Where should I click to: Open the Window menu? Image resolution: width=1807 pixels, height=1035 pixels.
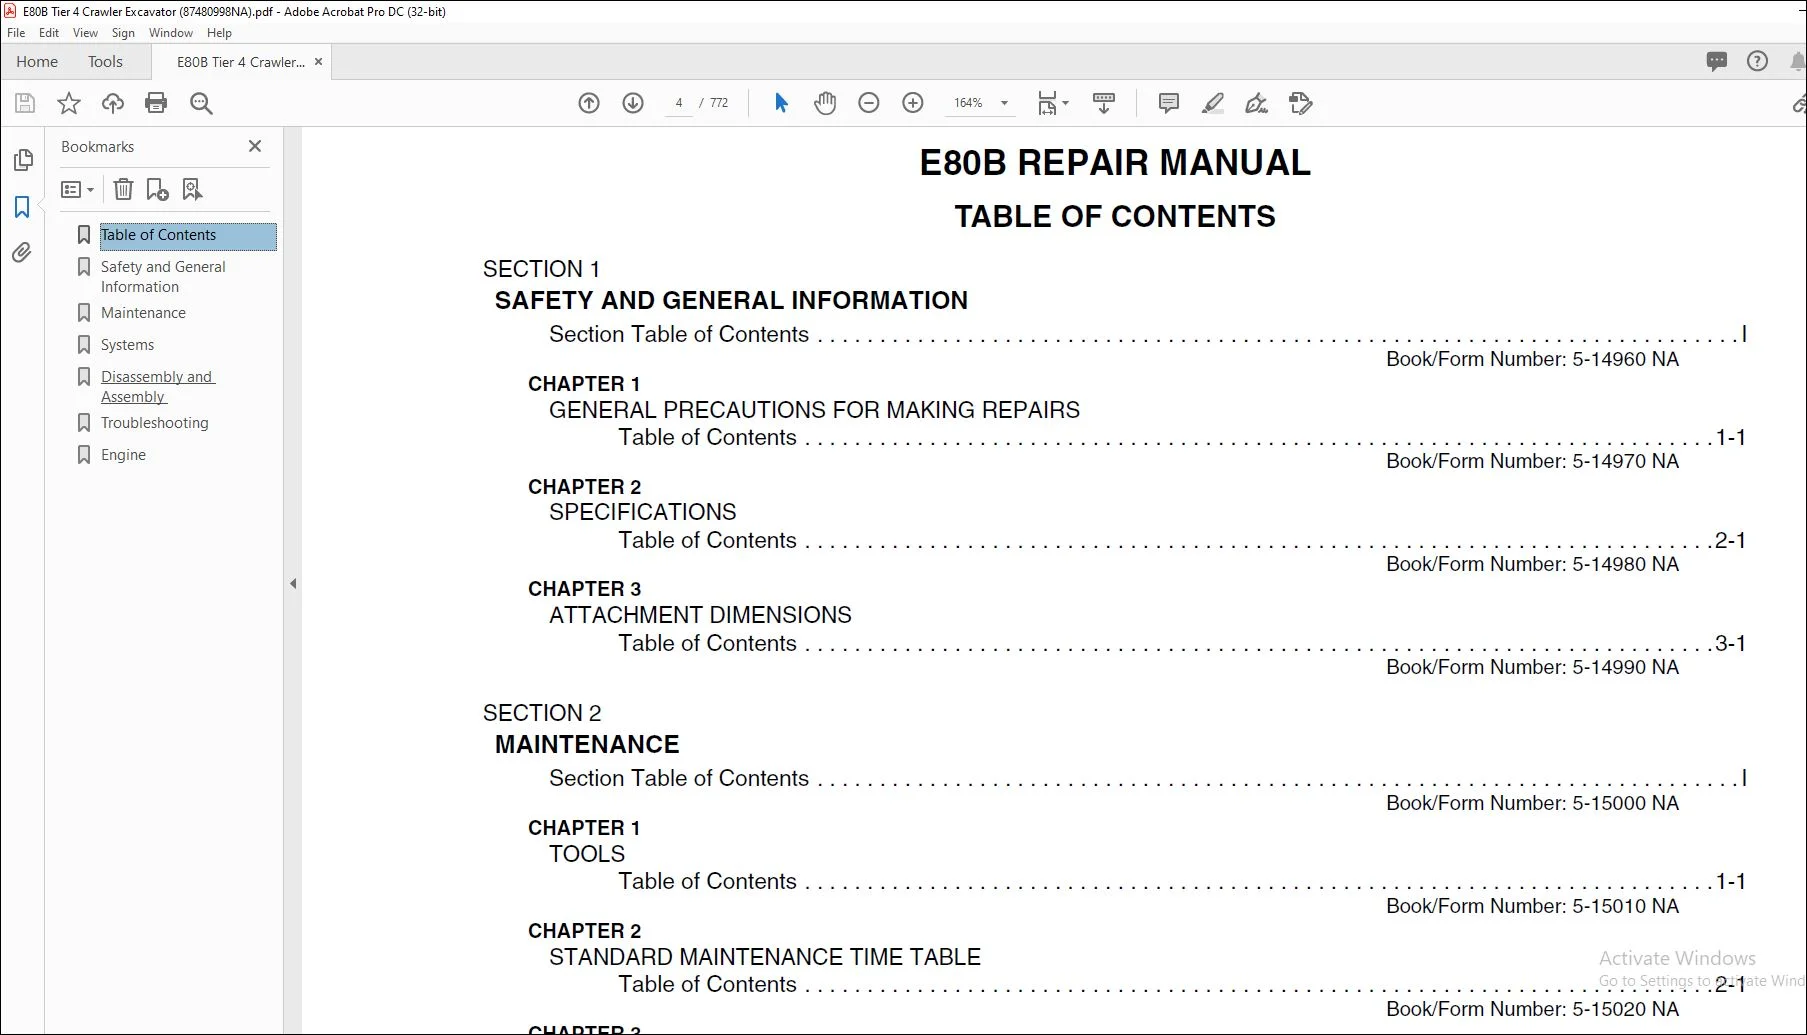171,33
